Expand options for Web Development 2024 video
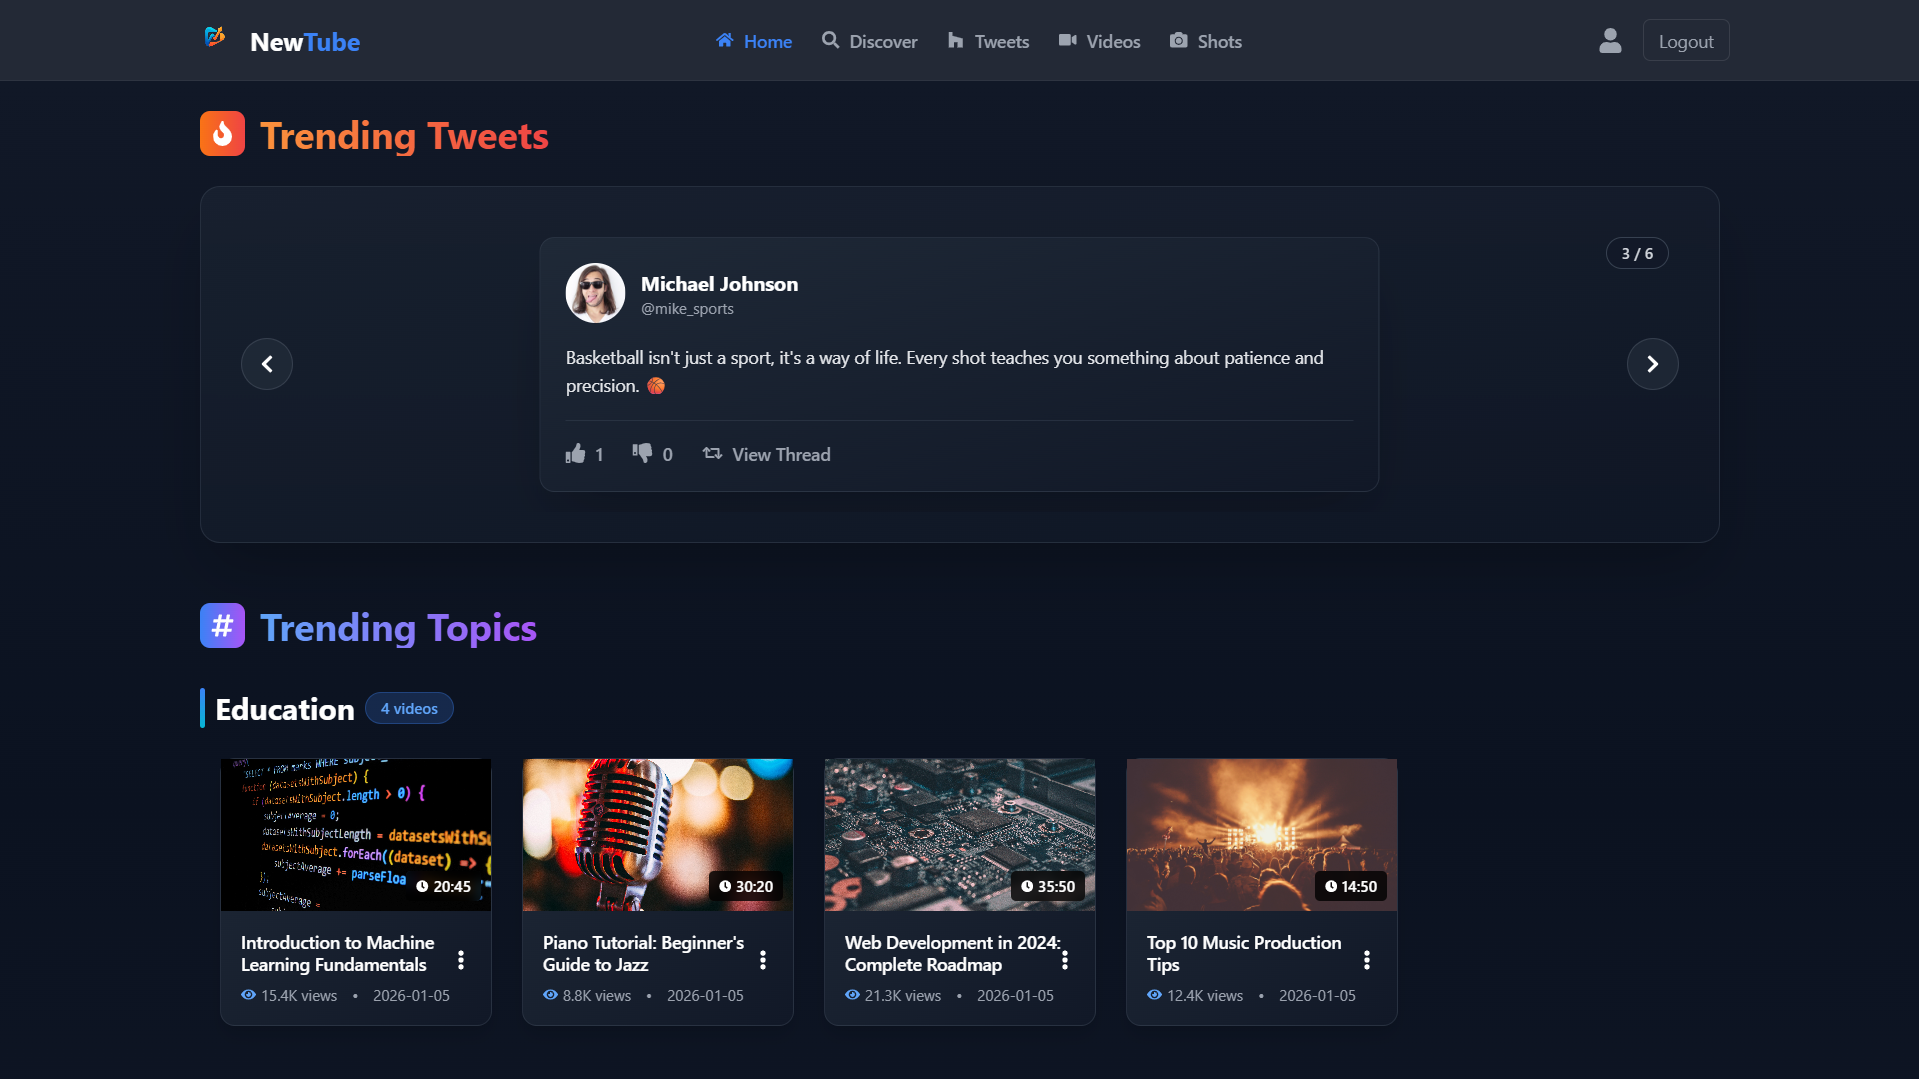Image resolution: width=1919 pixels, height=1079 pixels. click(x=1065, y=960)
